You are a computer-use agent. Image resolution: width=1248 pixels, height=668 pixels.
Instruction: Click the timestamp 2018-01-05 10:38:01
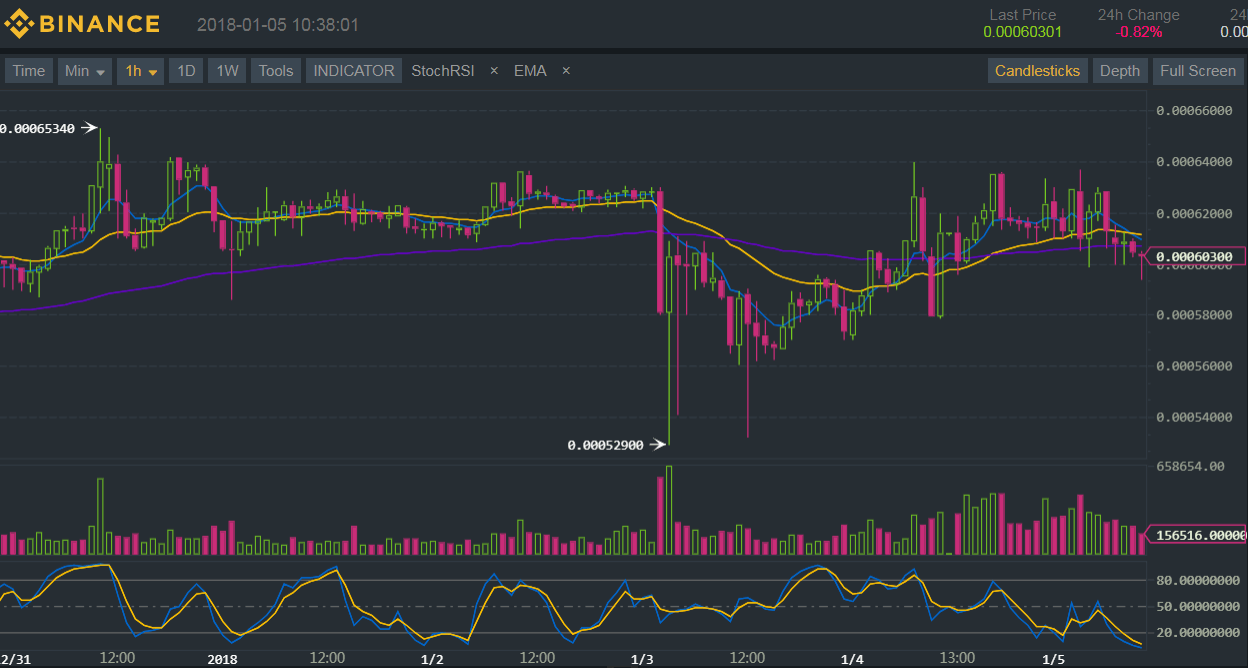coord(278,25)
